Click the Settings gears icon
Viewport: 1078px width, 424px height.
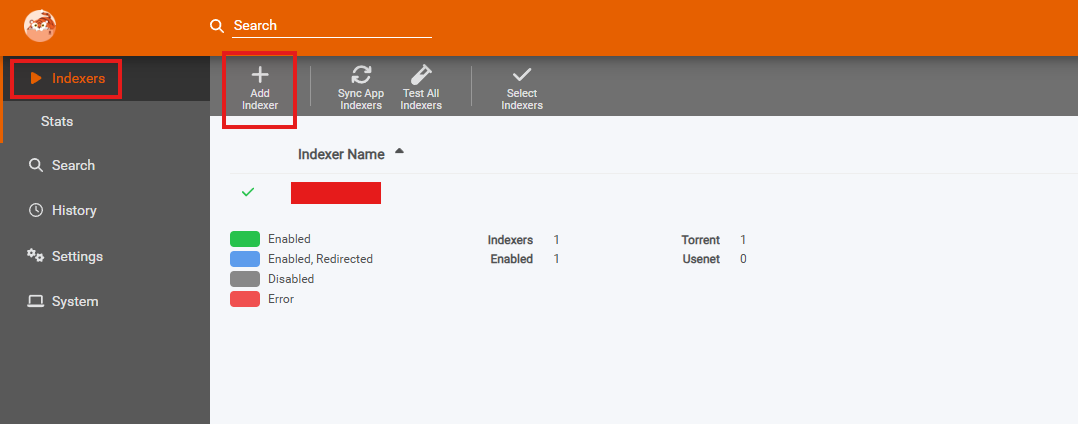pos(36,256)
